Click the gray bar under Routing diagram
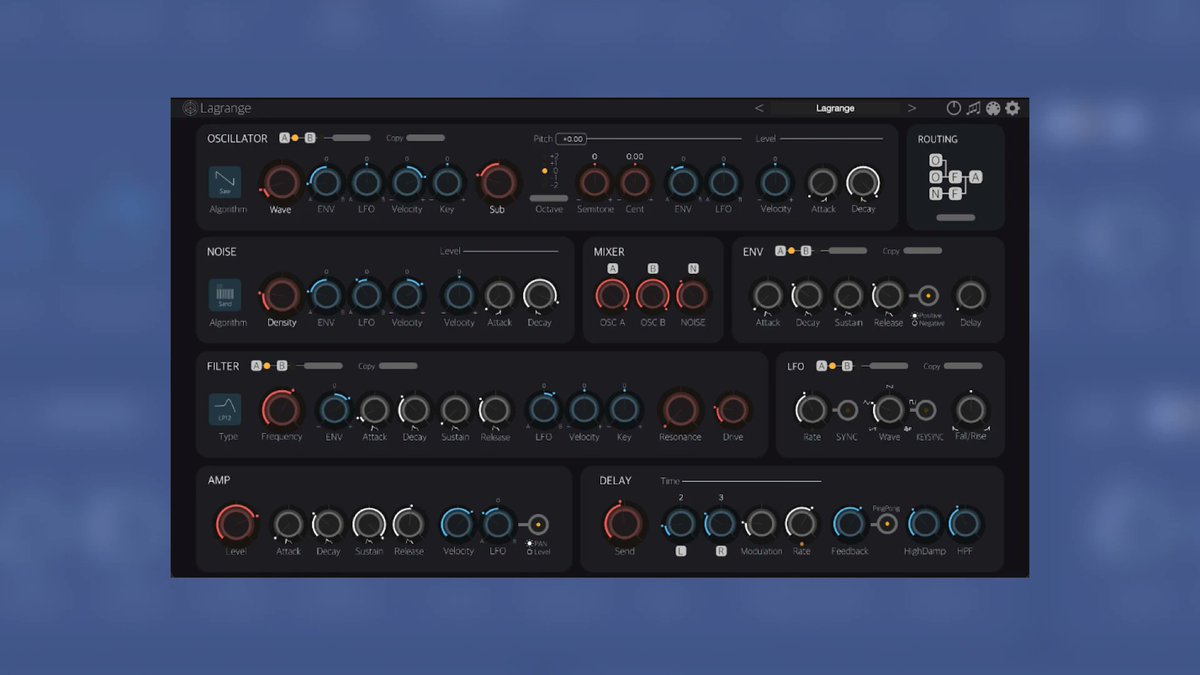 click(956, 217)
